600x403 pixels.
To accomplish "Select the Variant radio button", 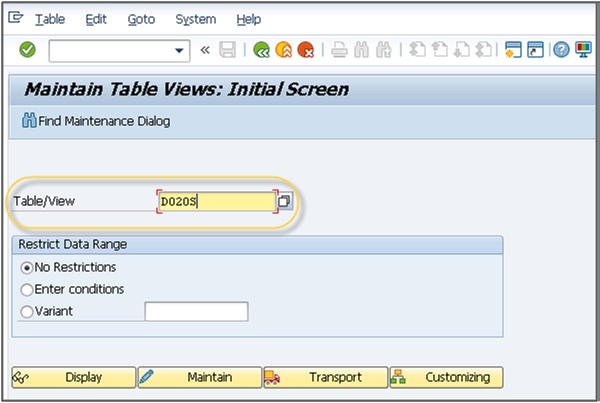I will 27,311.
